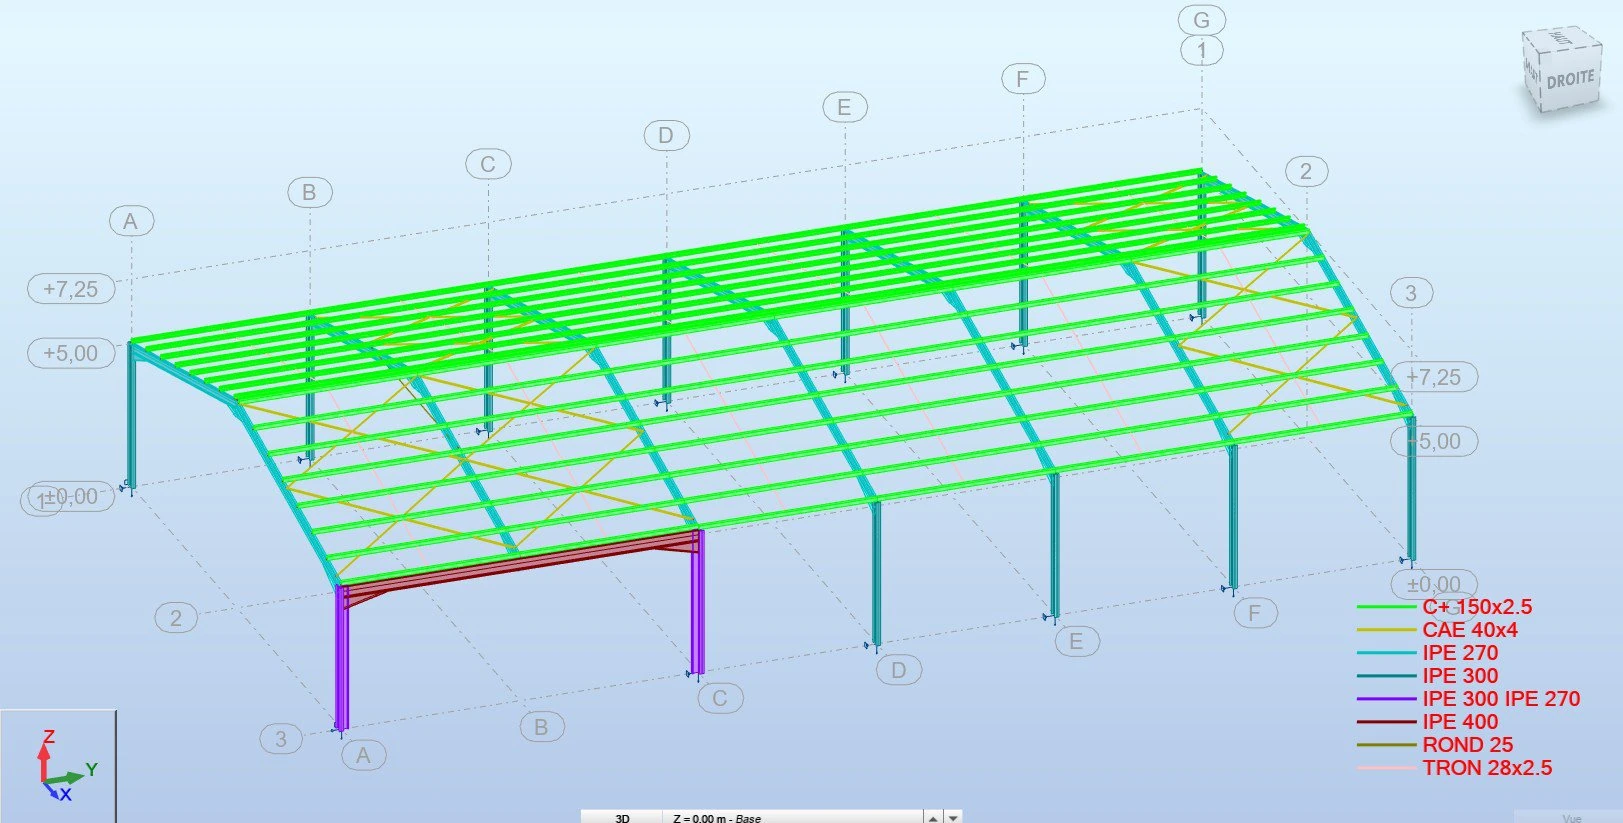1623x823 pixels.
Task: Click the DROITE face of the view cube
Action: coord(1571,80)
